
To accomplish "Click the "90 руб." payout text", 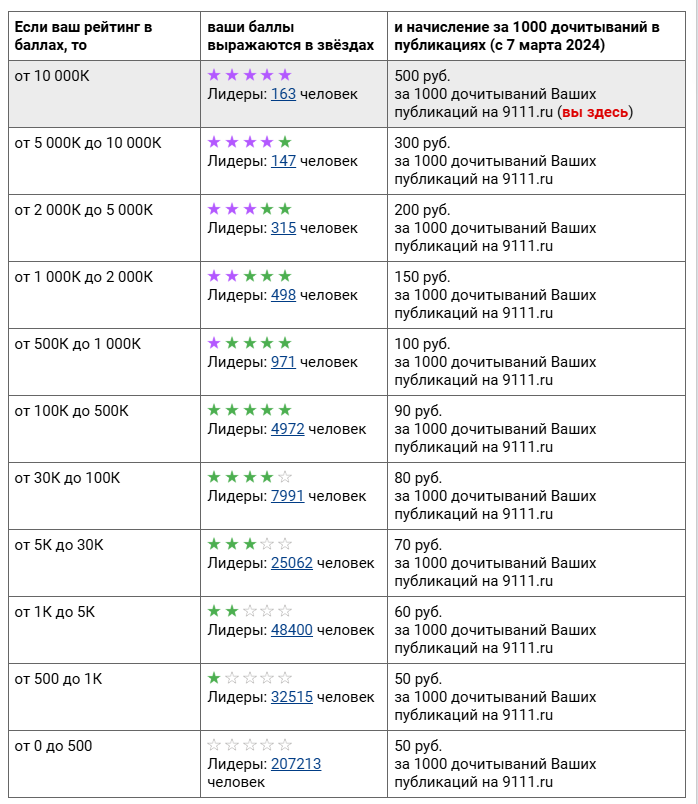I will 417,411.
